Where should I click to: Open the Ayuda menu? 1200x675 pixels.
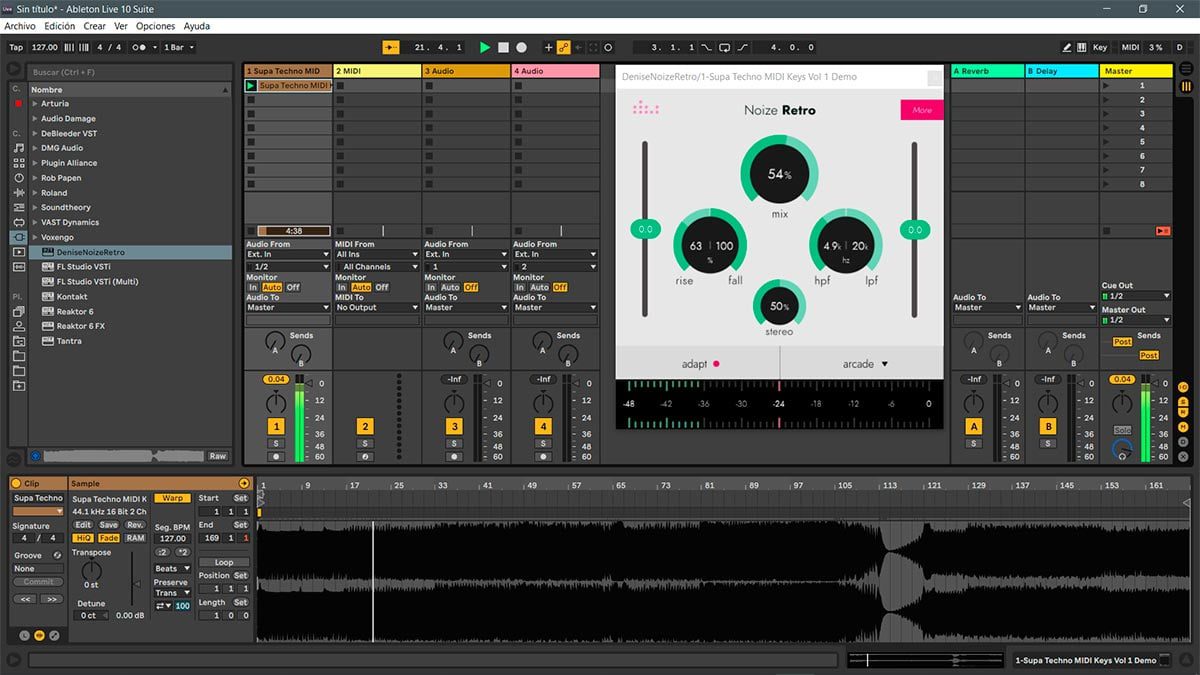[x=197, y=26]
